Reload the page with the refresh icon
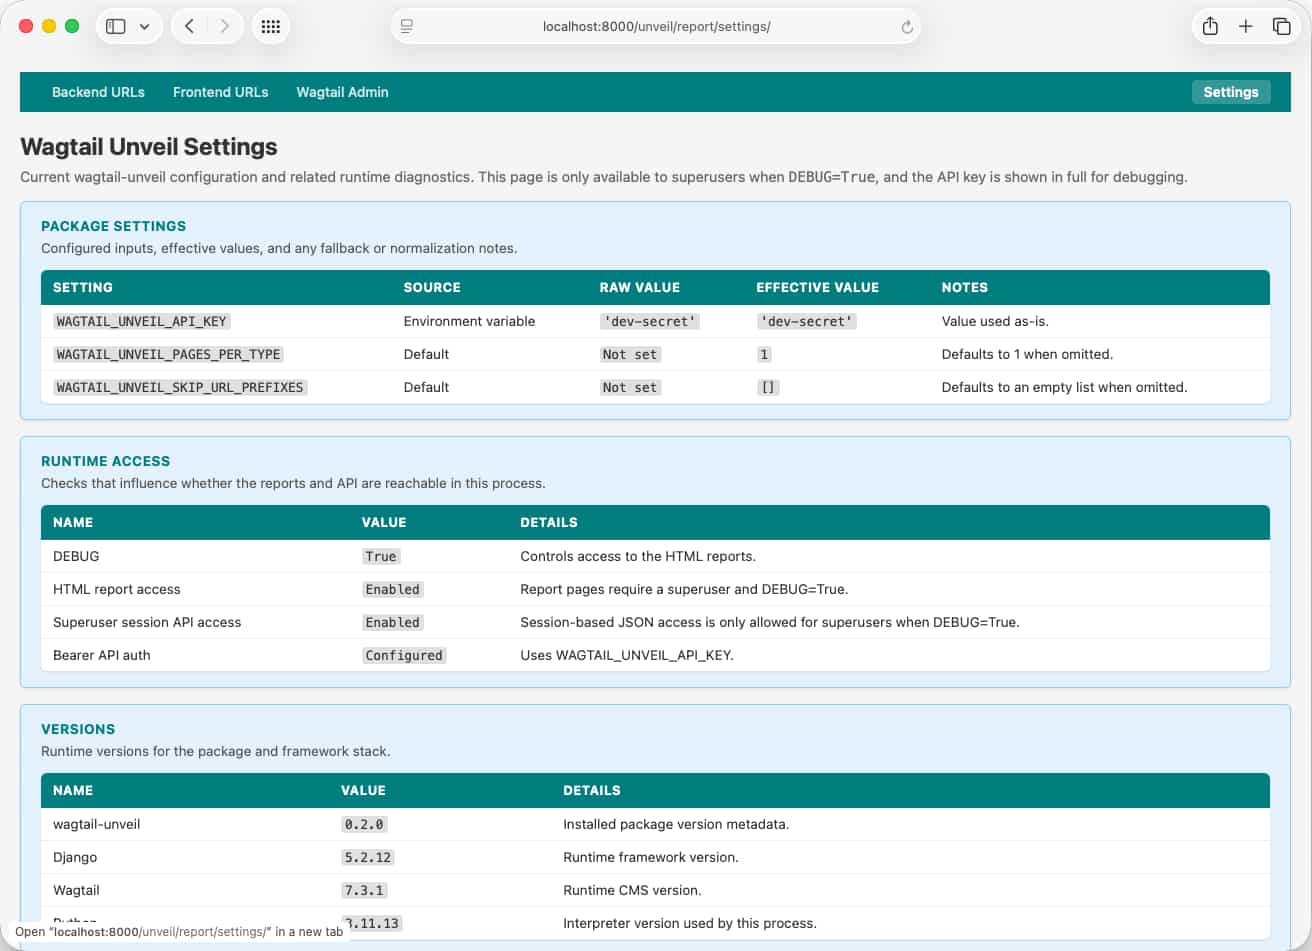The width and height of the screenshot is (1312, 951). [907, 27]
